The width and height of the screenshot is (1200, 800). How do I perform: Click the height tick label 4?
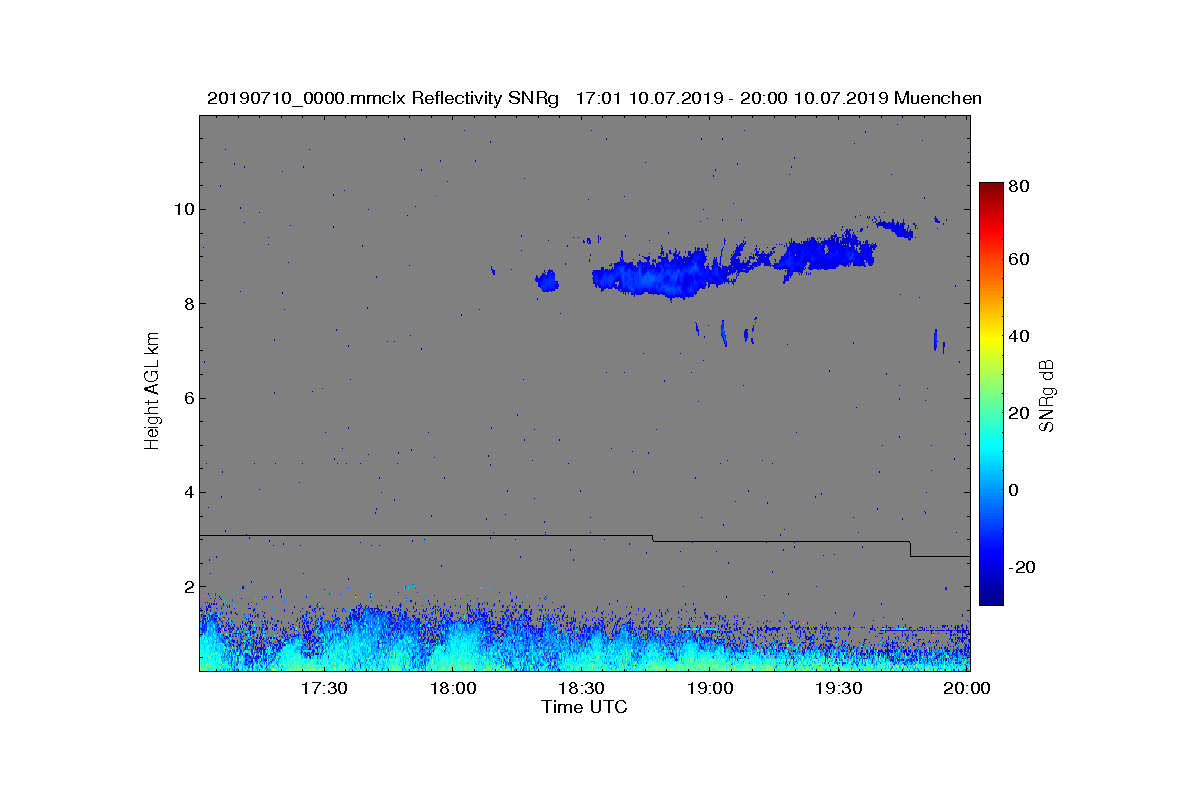click(187, 492)
